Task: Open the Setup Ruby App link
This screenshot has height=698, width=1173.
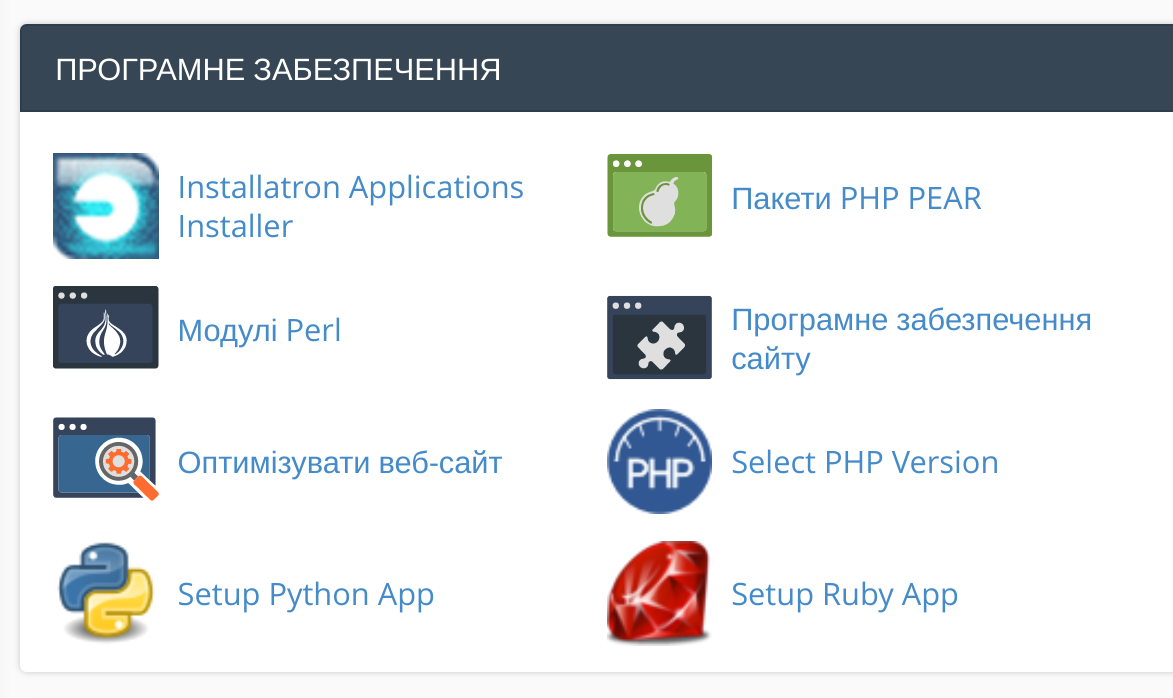Action: (x=844, y=594)
